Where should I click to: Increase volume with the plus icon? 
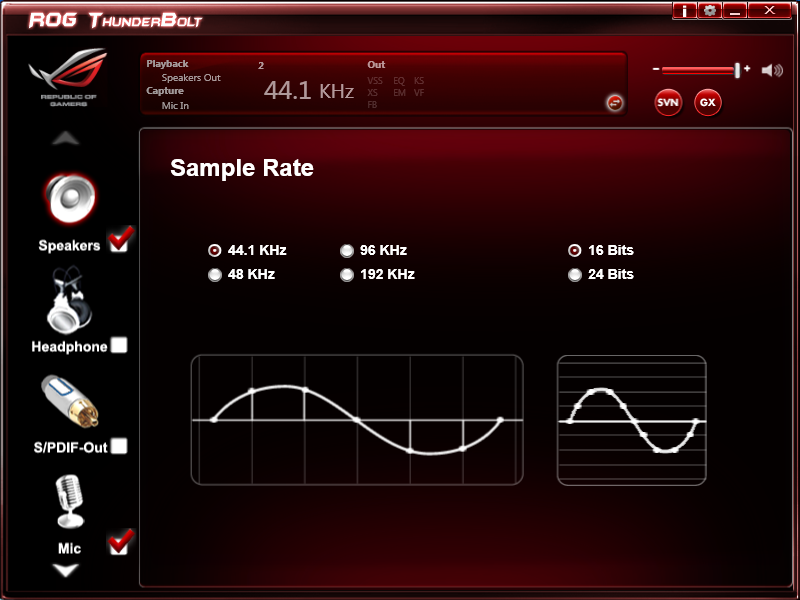747,68
